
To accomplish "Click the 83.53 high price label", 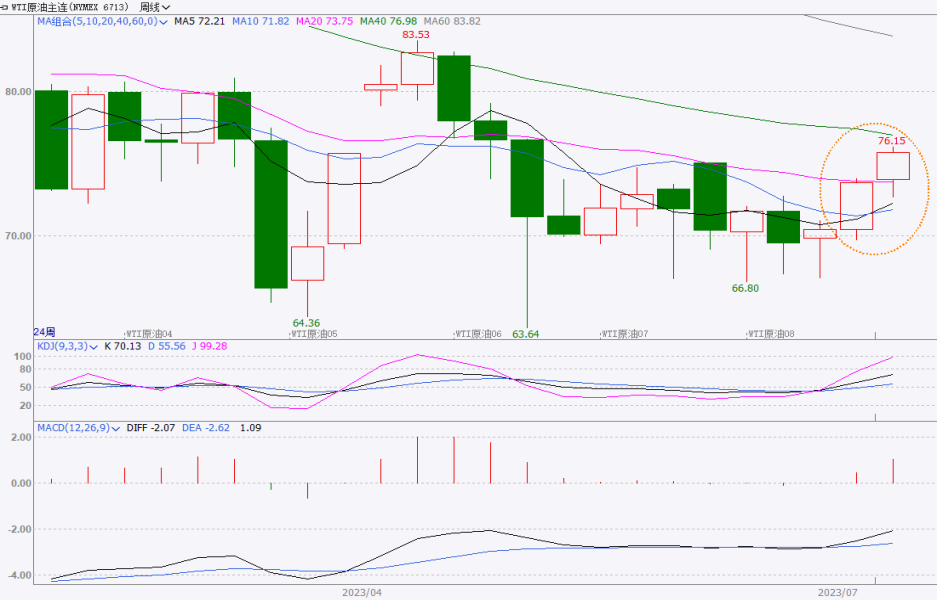I will coord(416,35).
